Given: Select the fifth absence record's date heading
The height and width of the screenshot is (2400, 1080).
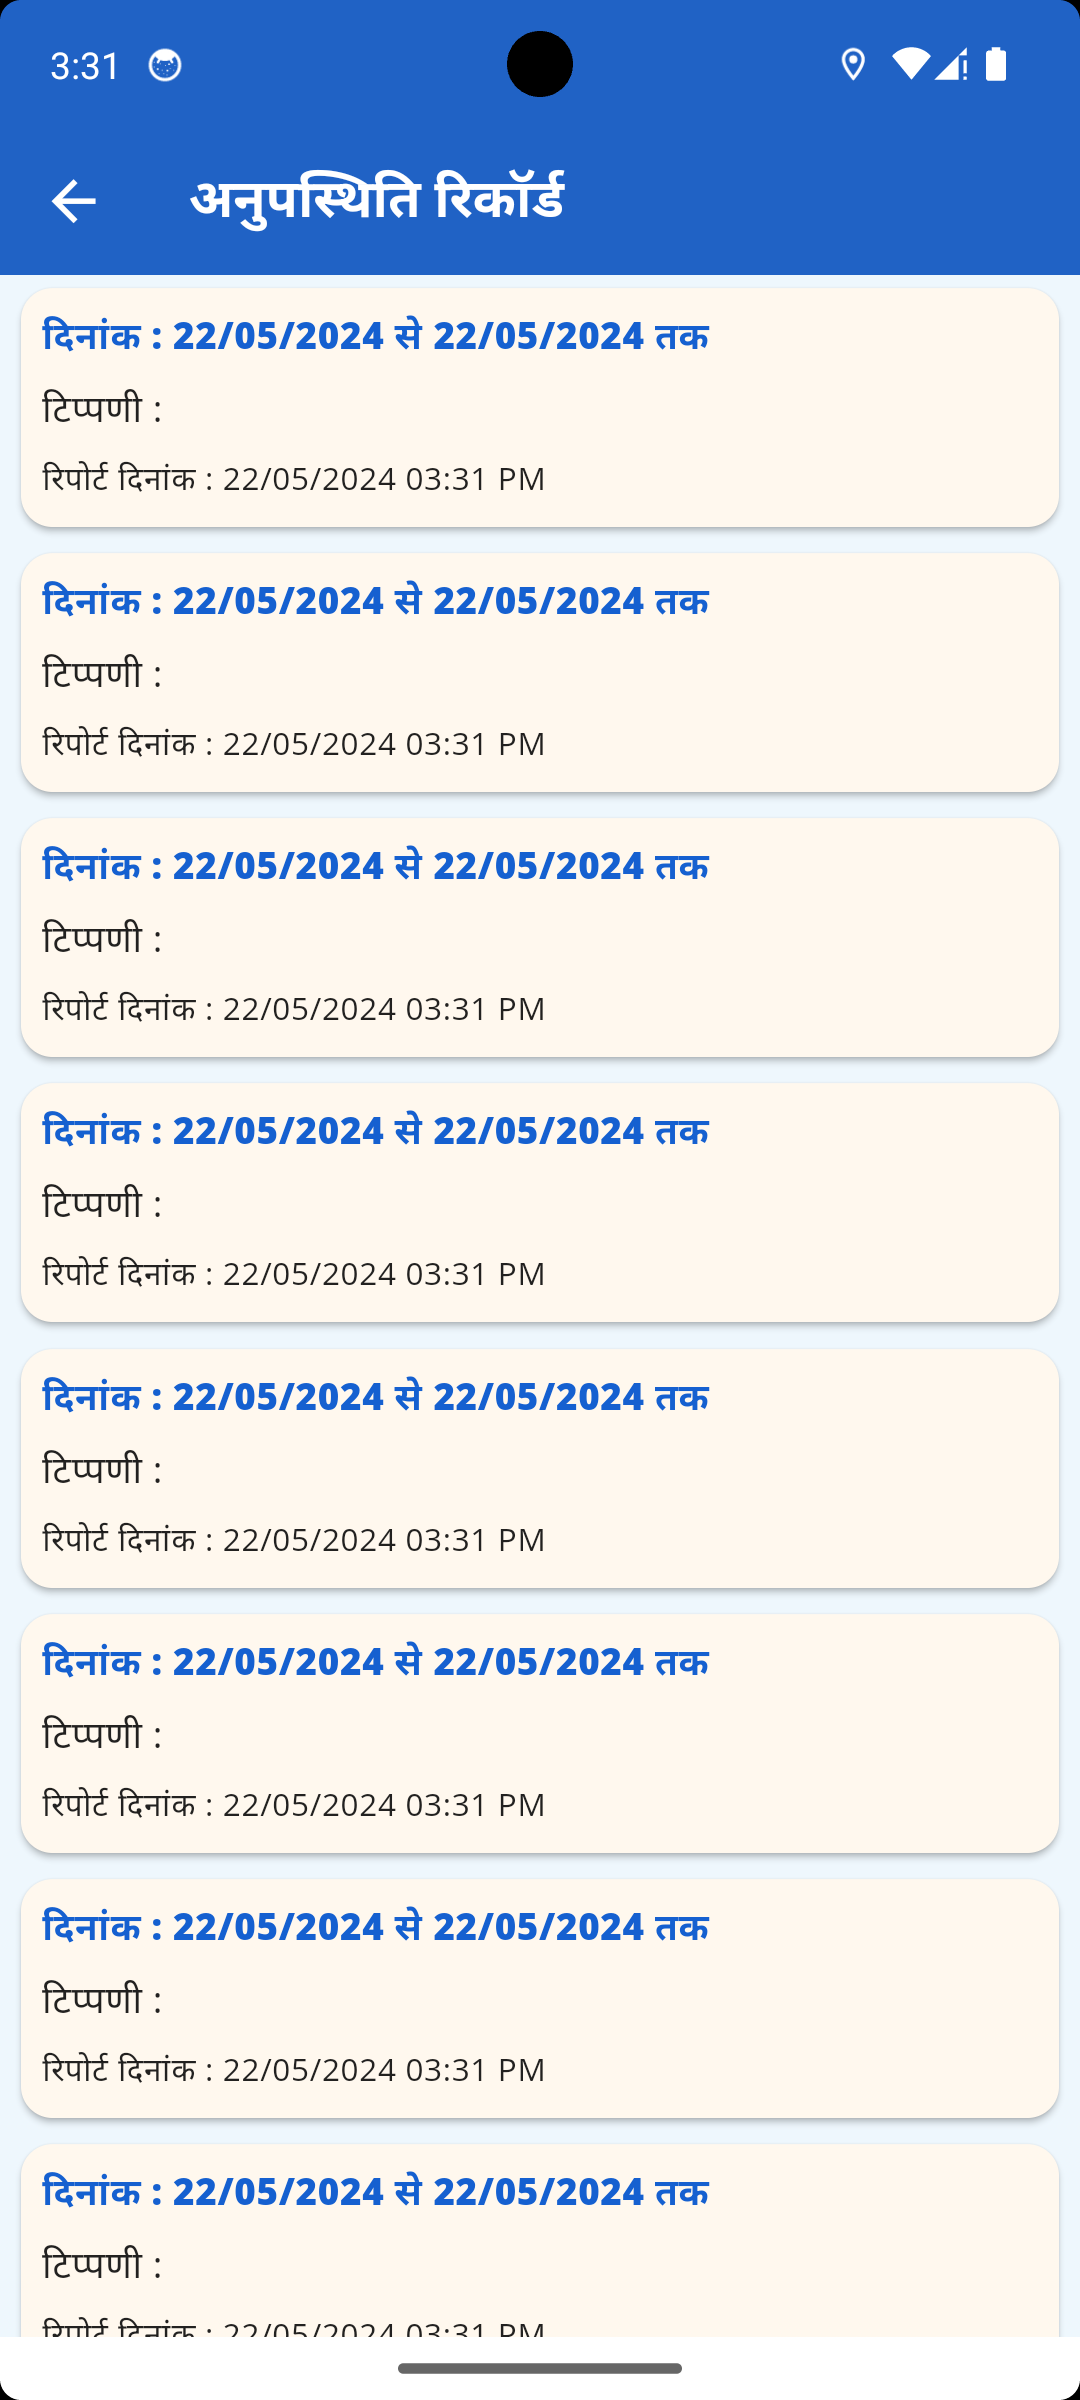Looking at the screenshot, I should (x=375, y=1397).
